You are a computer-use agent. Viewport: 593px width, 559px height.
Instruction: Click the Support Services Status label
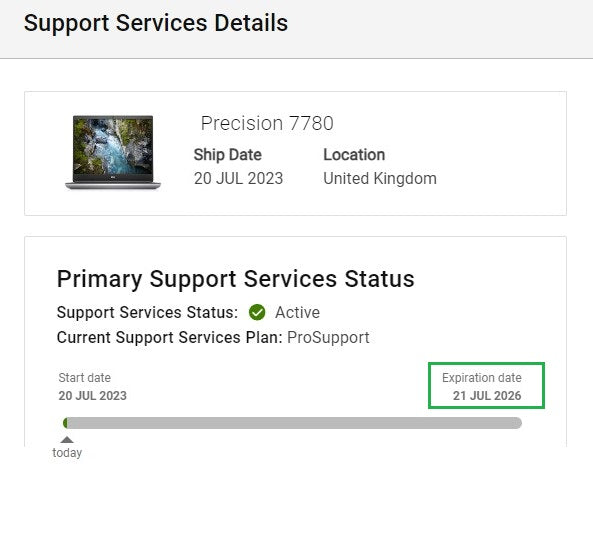[147, 312]
